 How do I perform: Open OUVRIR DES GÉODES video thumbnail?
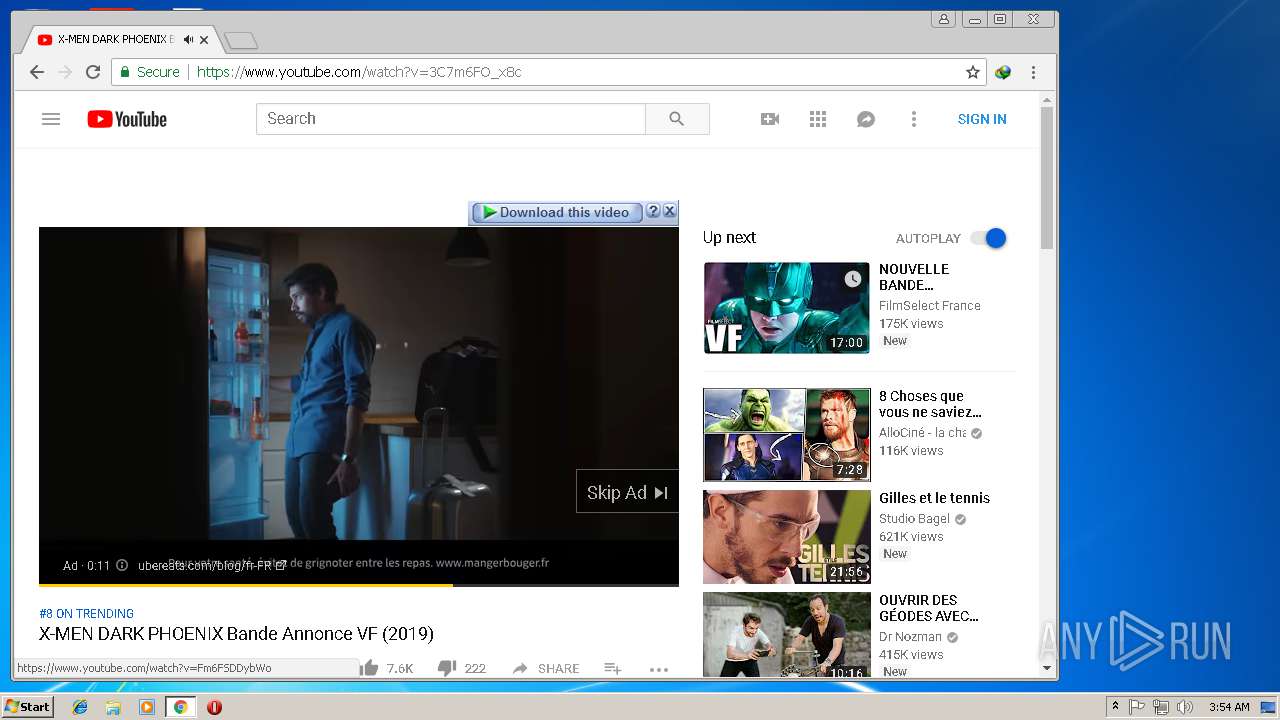(x=787, y=635)
